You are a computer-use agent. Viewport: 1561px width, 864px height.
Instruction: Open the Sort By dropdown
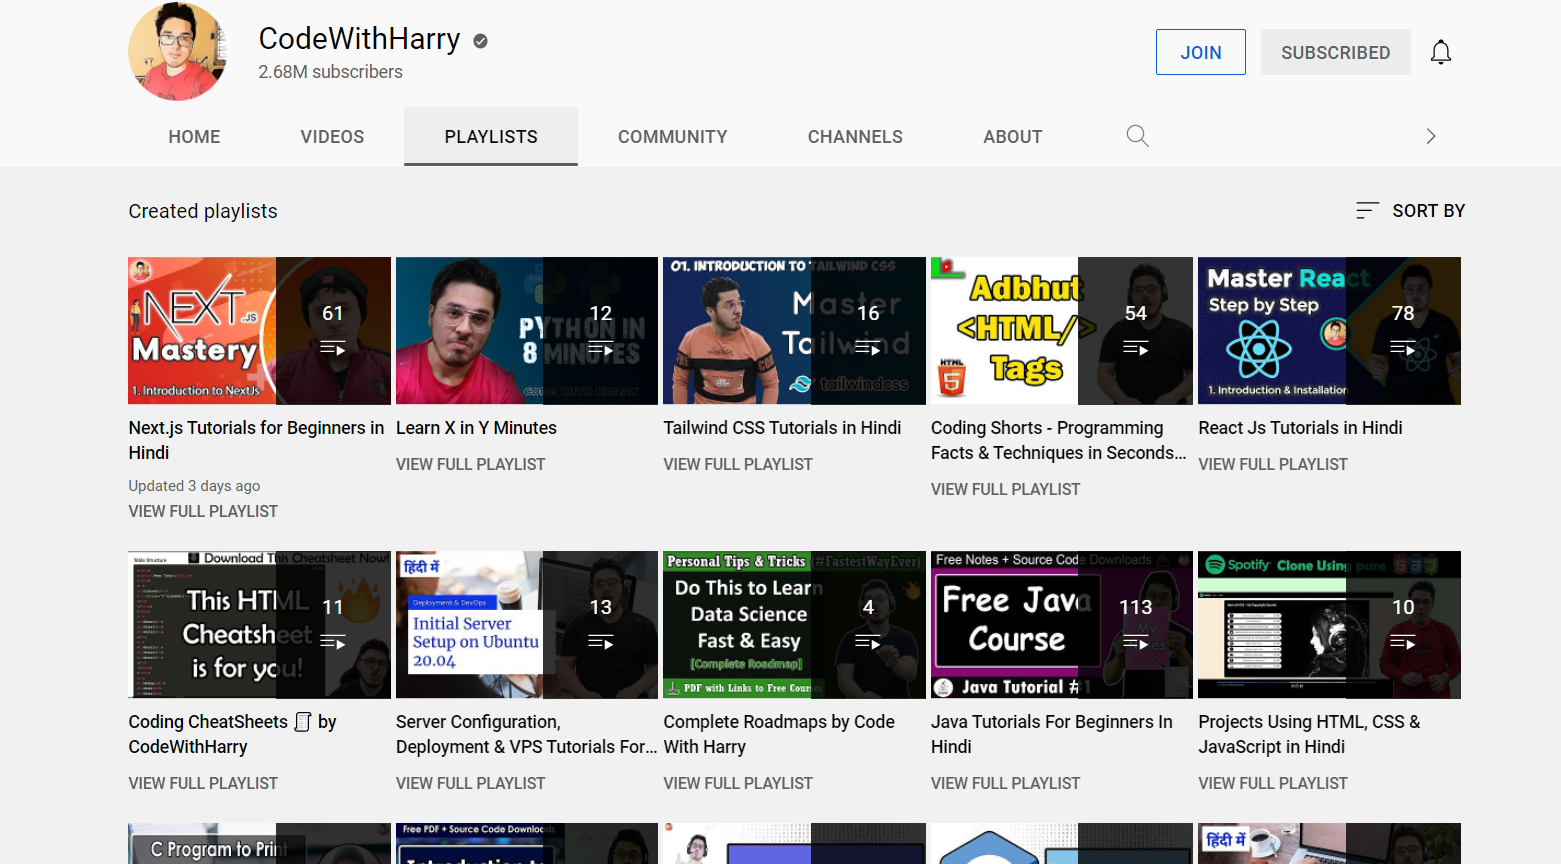click(1410, 210)
